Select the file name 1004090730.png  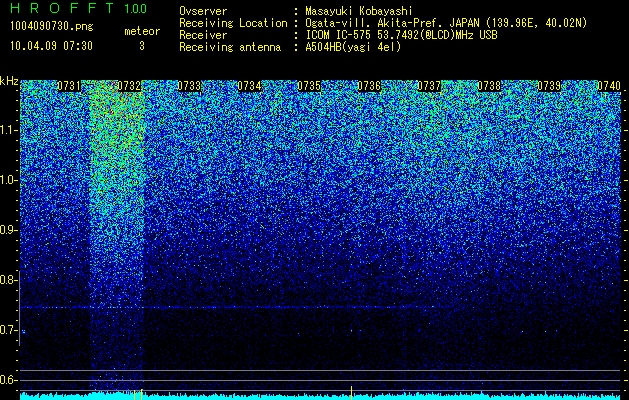(52, 27)
